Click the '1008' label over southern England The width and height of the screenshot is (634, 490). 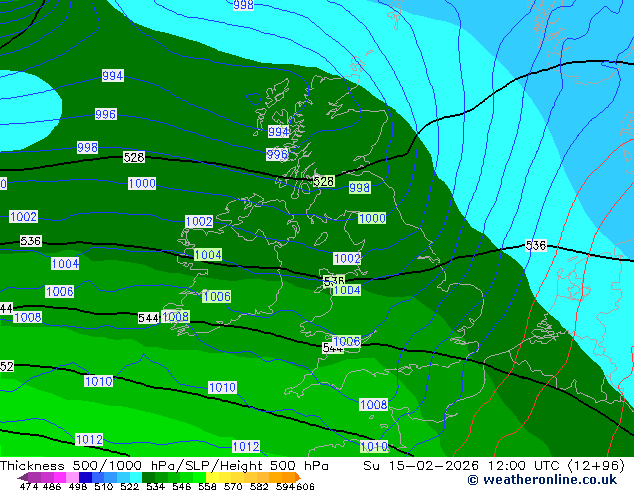click(374, 404)
